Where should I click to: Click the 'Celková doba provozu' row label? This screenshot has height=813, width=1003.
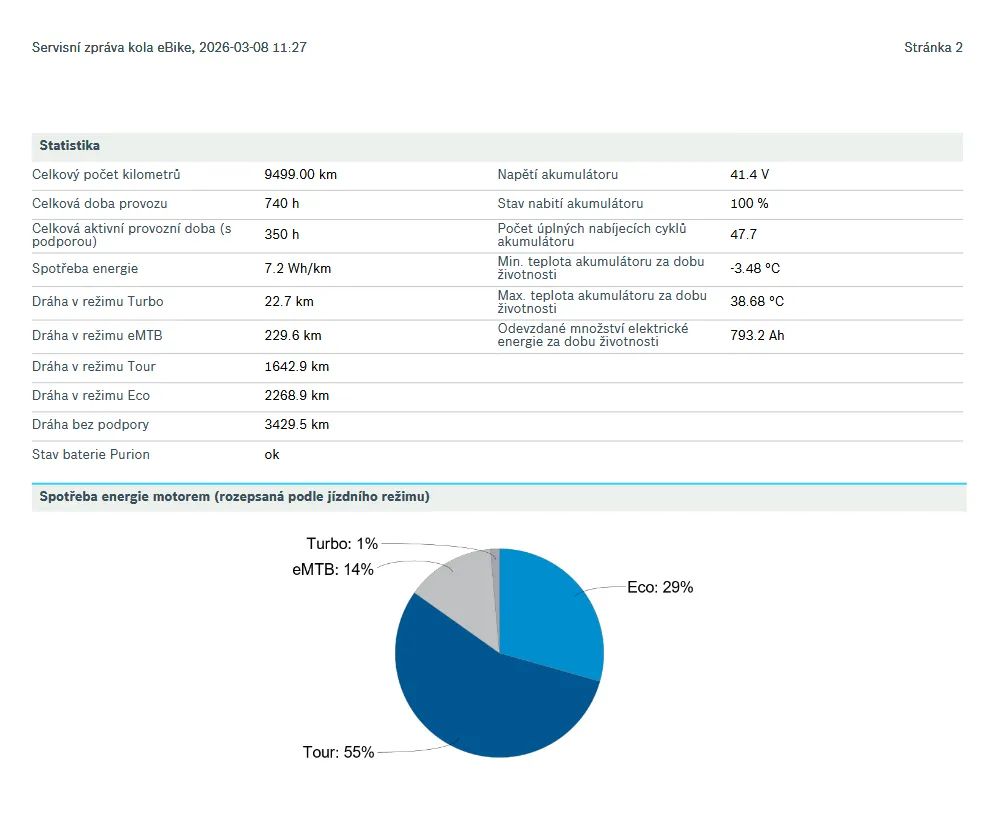point(100,204)
